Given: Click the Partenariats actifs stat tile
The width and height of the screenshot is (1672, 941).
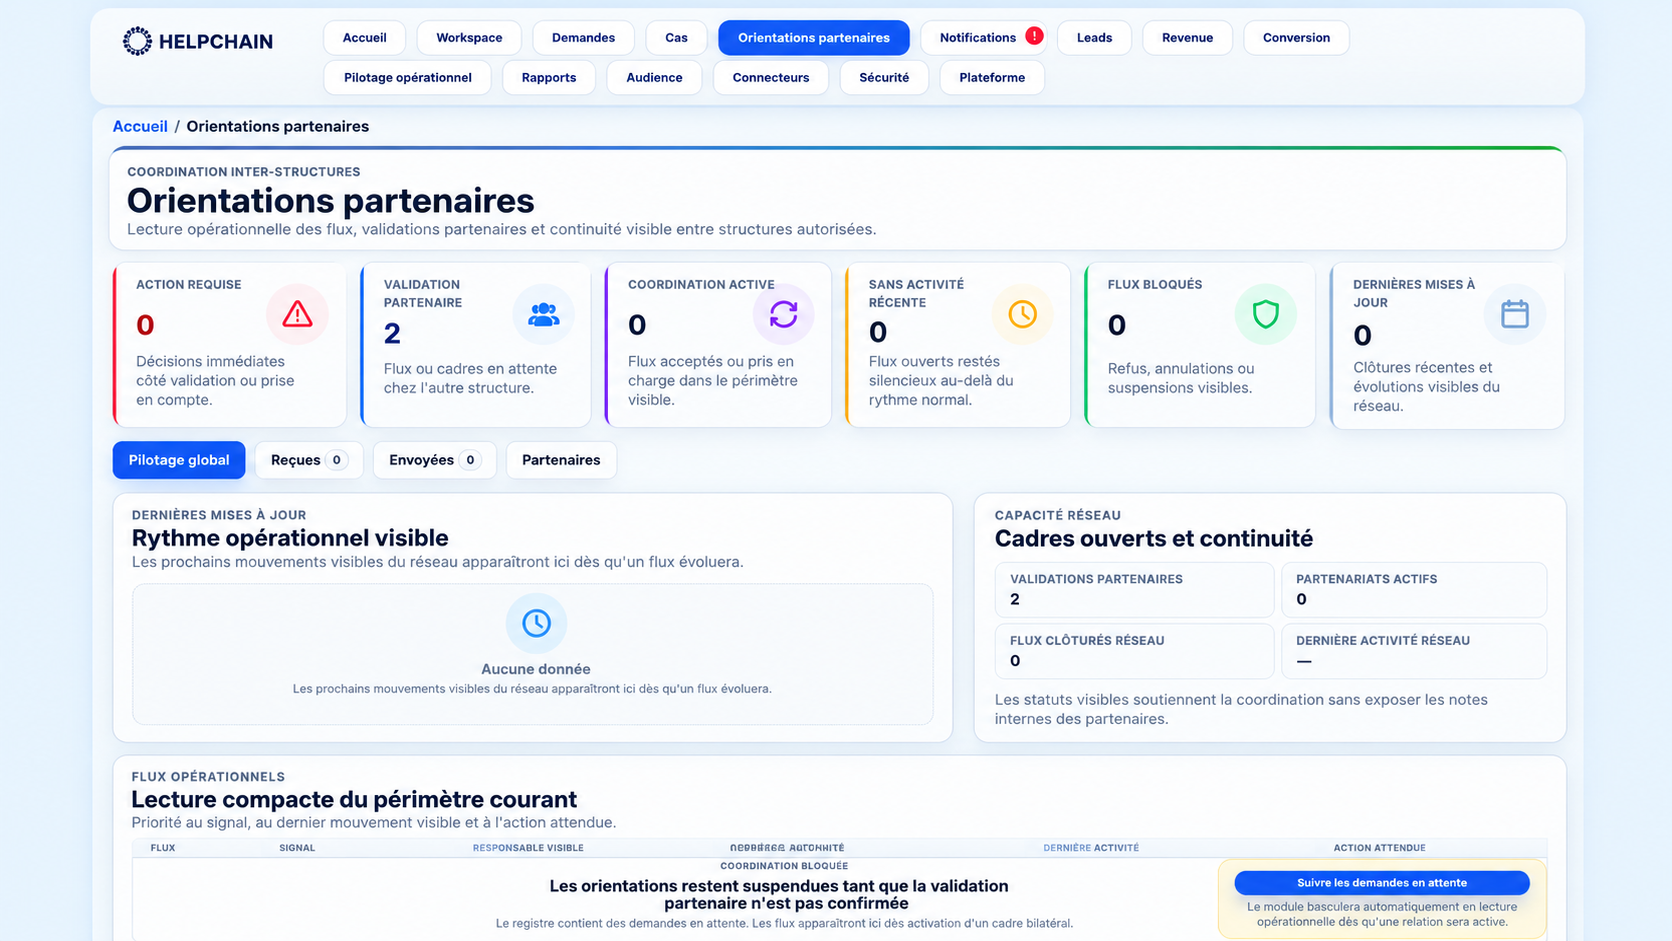Looking at the screenshot, I should [1413, 590].
